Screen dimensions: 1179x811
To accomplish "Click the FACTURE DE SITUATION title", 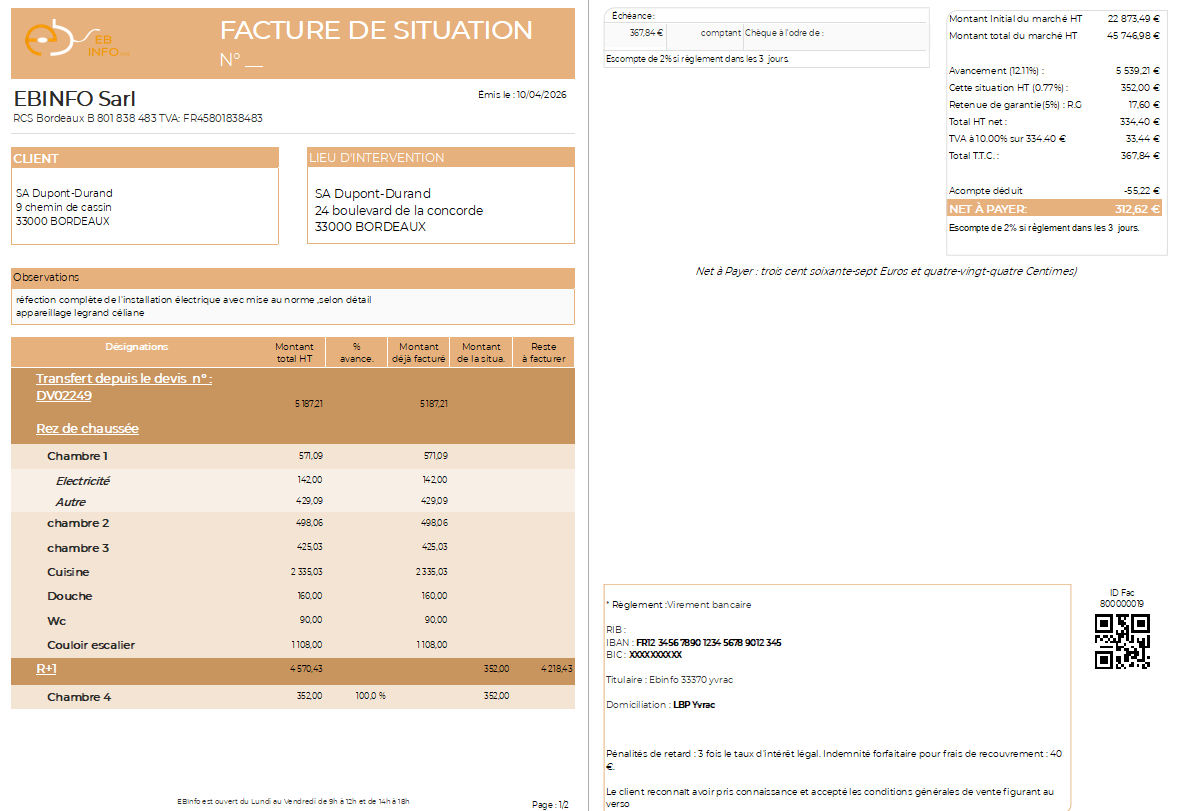I will pyautogui.click(x=376, y=30).
